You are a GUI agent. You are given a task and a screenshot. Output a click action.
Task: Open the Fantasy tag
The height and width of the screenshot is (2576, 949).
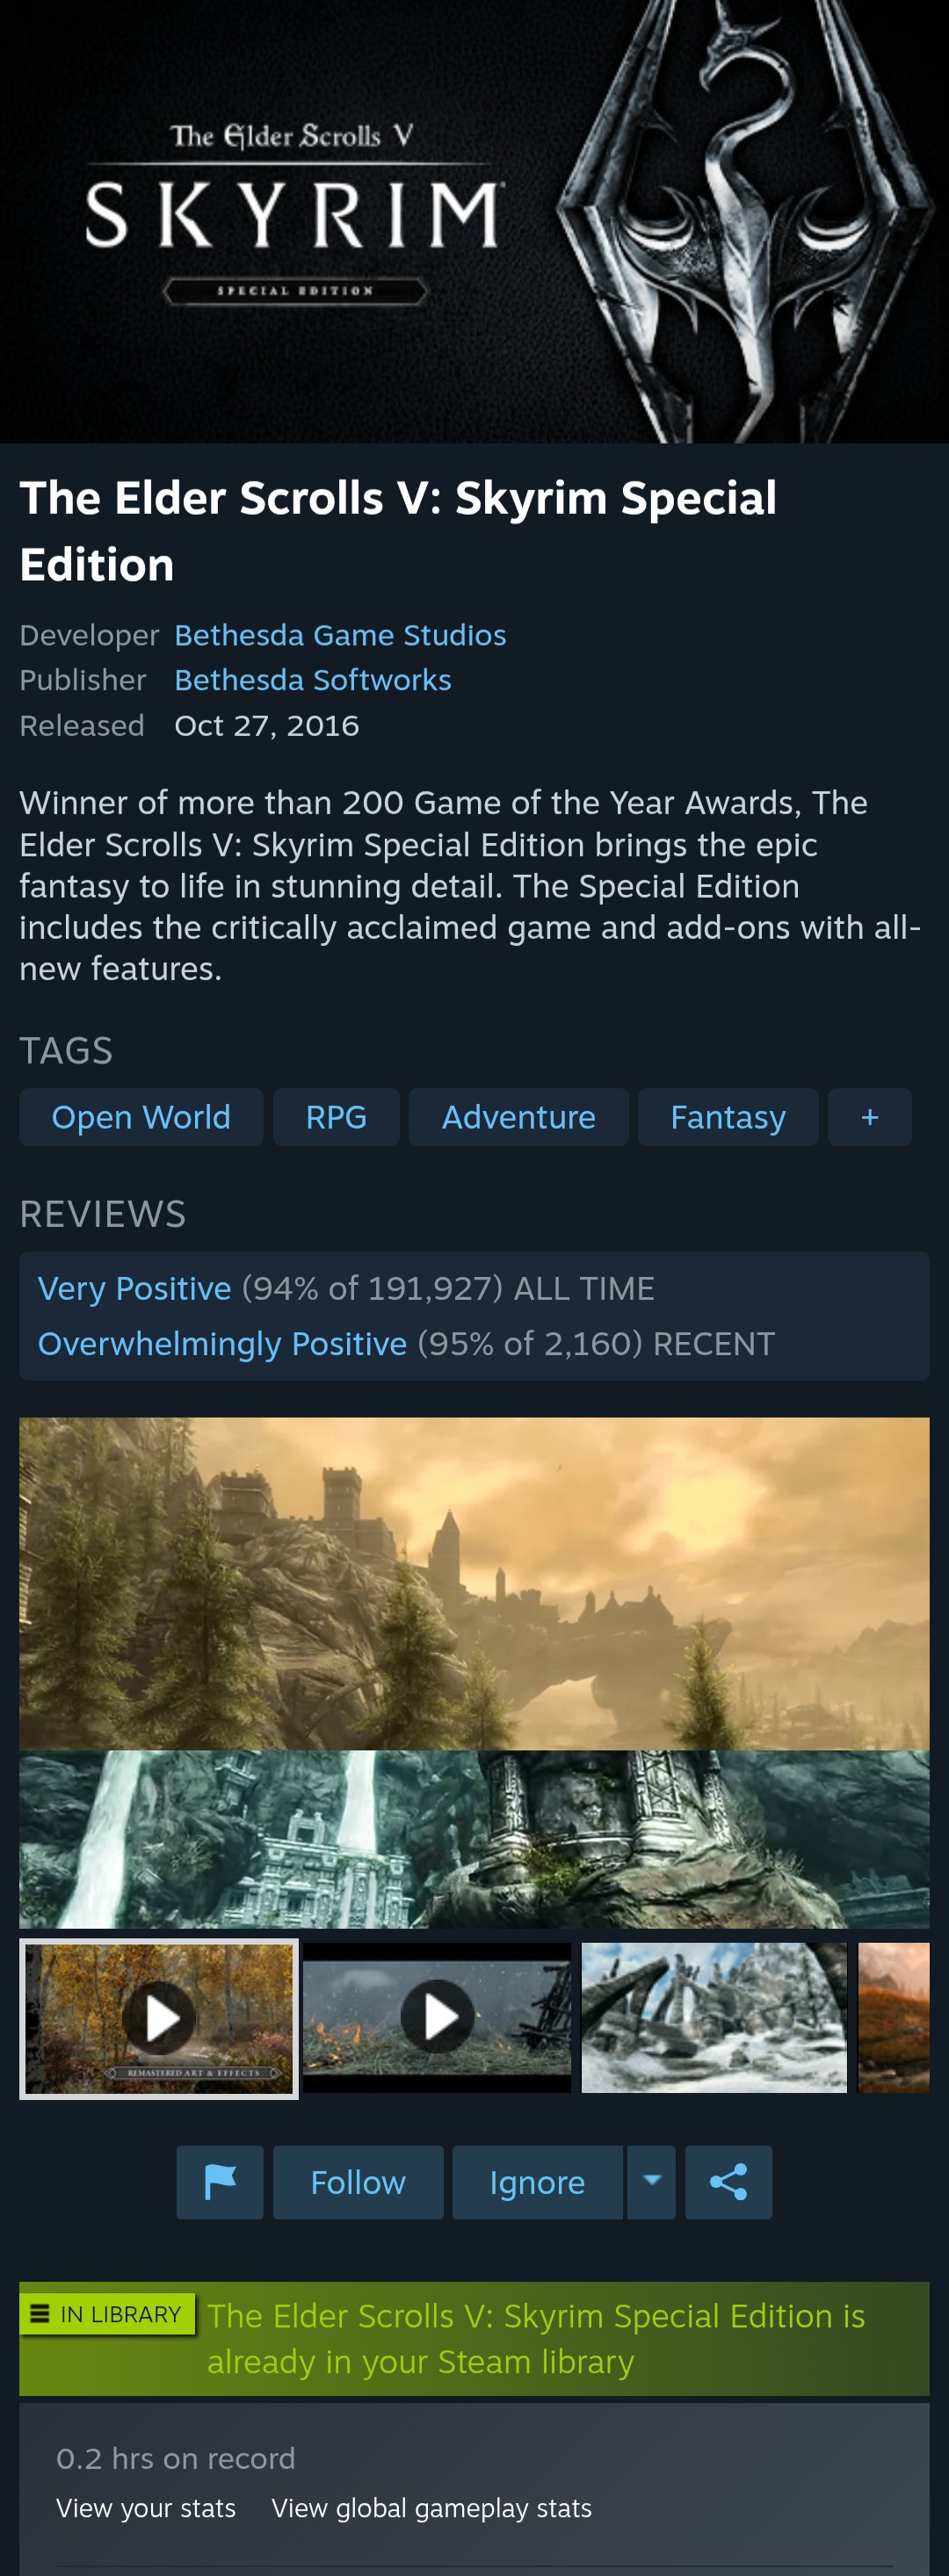[x=728, y=1117]
